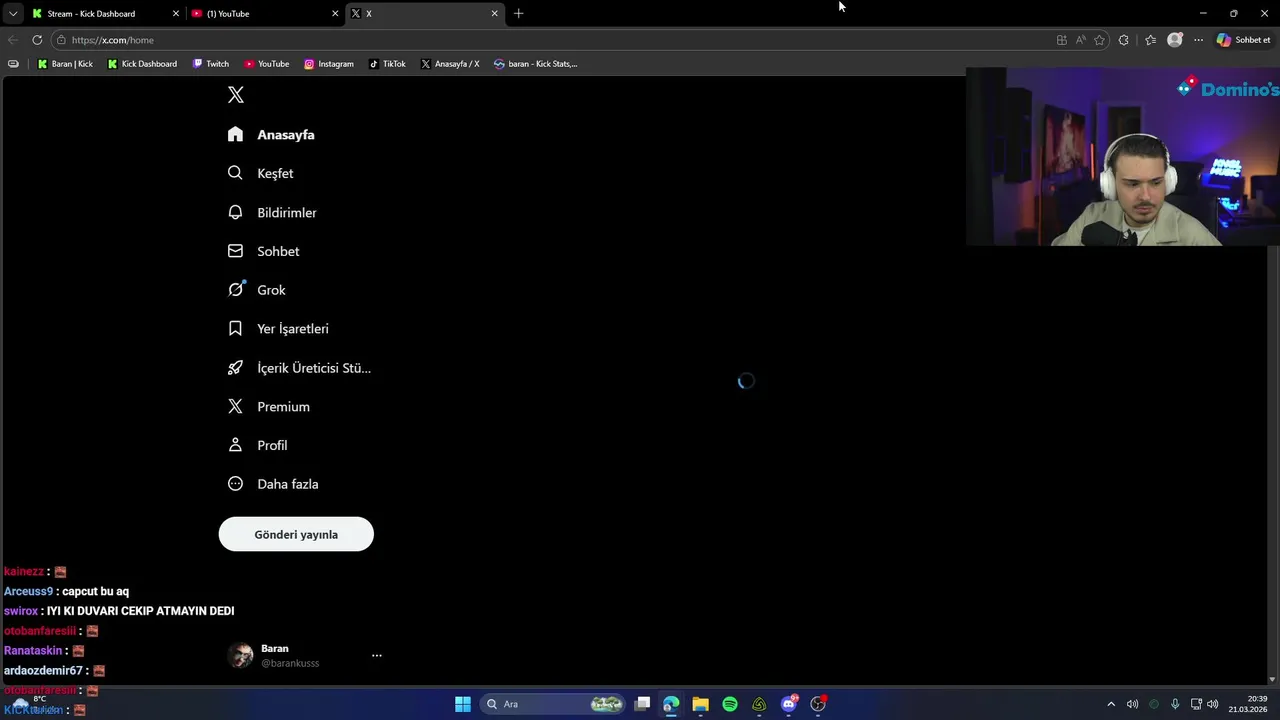Open OBS Studio from taskbar
The height and width of the screenshot is (720, 1280).
(818, 704)
